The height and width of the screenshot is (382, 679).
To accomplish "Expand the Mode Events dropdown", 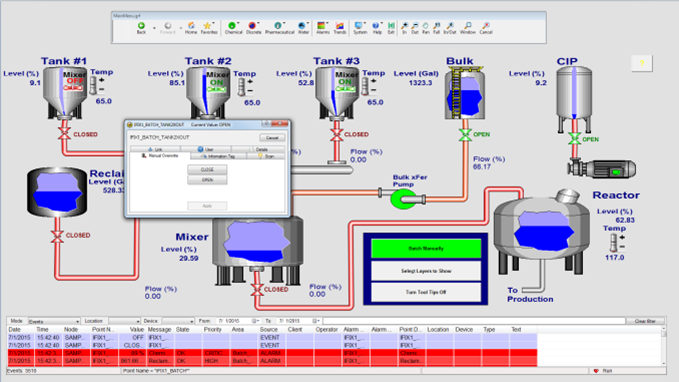I will (x=54, y=321).
